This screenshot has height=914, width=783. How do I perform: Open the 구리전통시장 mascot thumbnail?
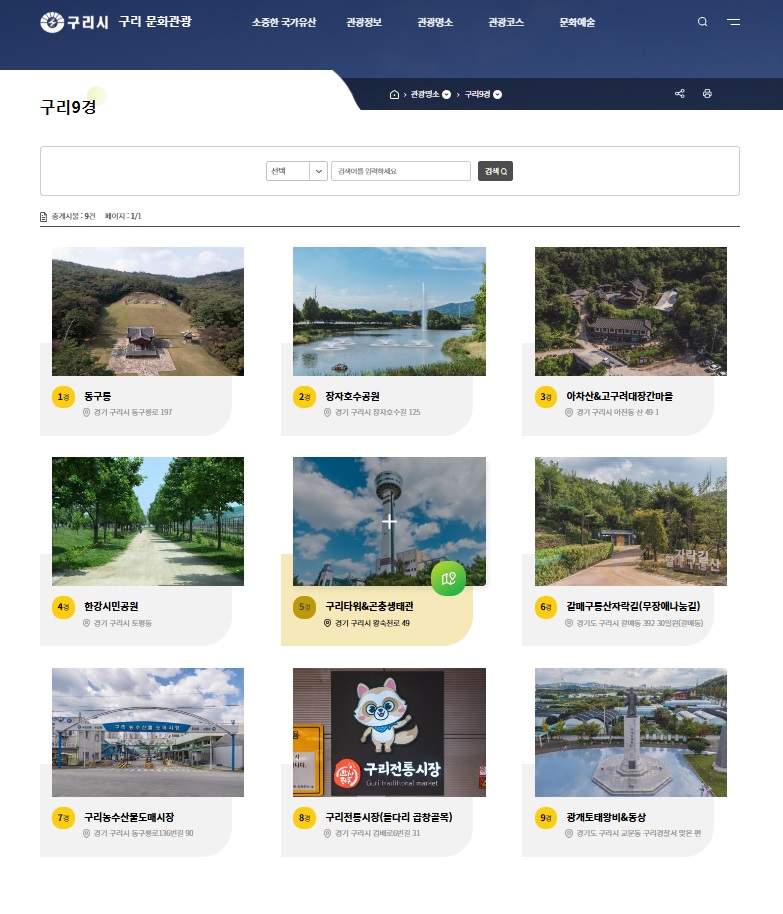389,732
